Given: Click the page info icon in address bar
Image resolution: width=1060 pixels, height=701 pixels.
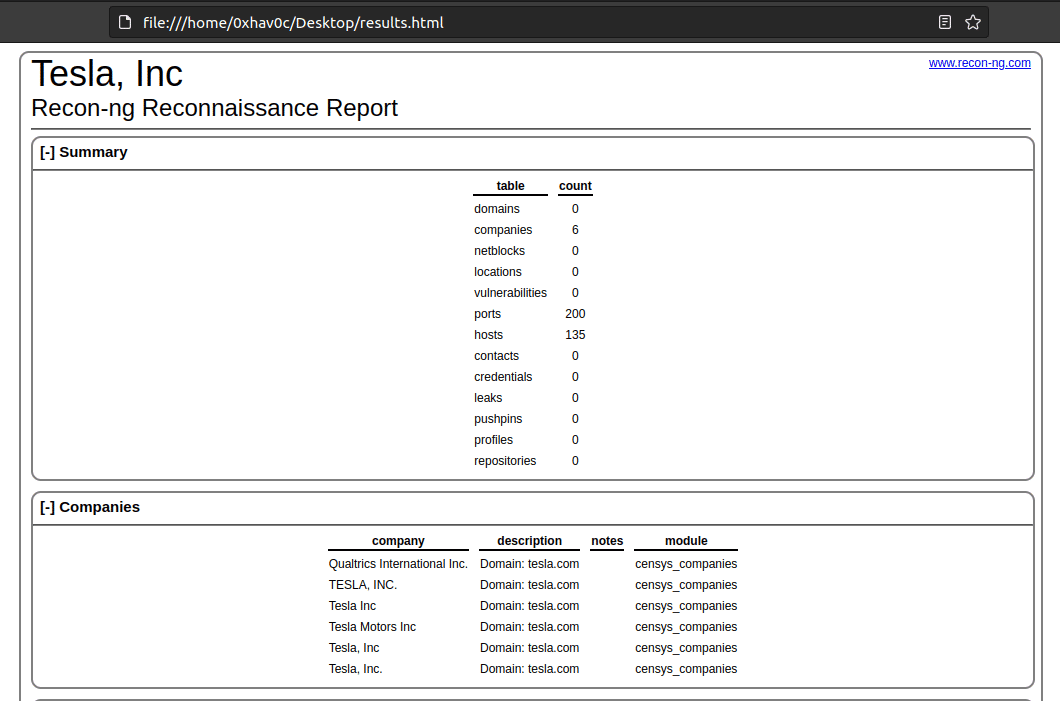Looking at the screenshot, I should click(125, 22).
